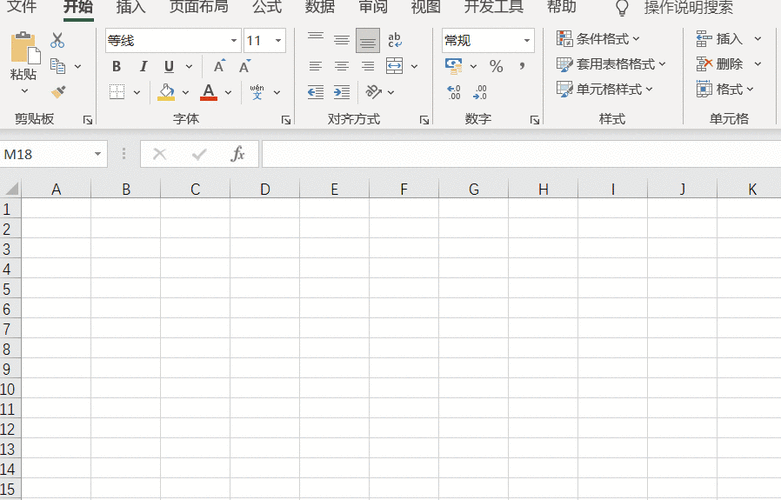Click the wén phonetic guide icon
The image size is (781, 500).
tap(257, 92)
